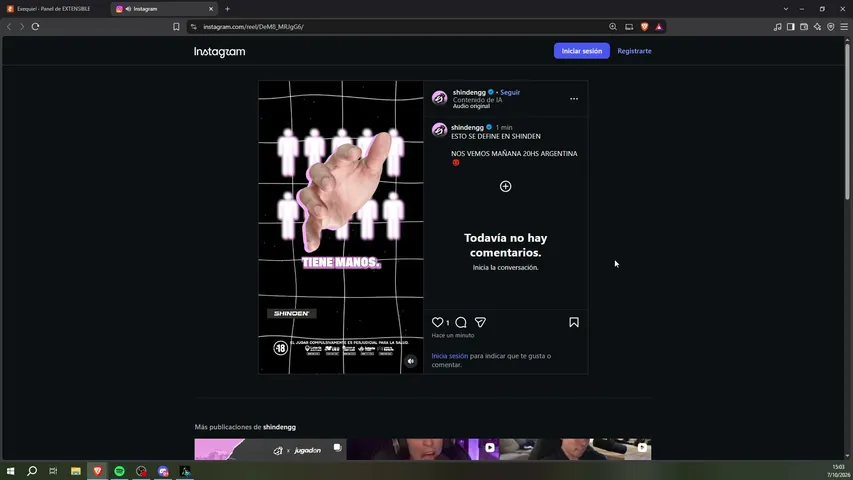Viewport: 853px width, 480px height.
Task: Open second related reel thumbnail
Action: point(423,450)
